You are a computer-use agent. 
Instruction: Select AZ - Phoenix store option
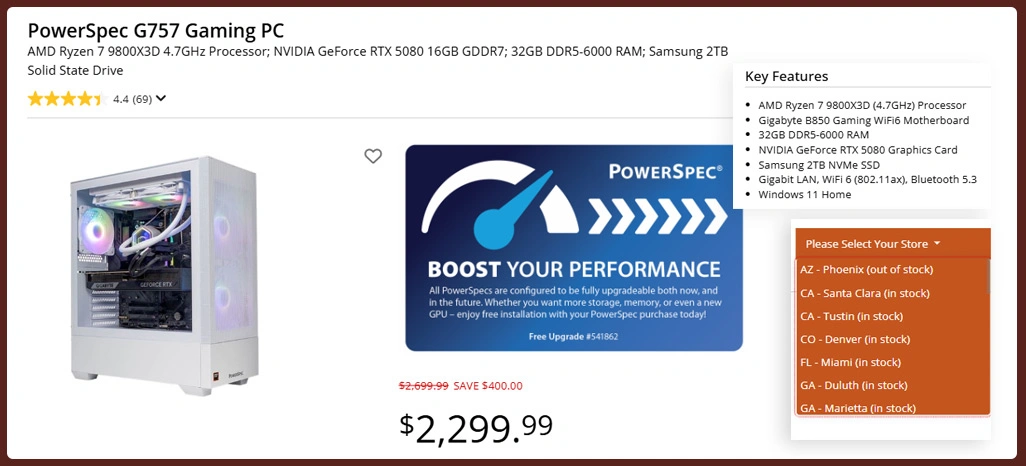[866, 270]
